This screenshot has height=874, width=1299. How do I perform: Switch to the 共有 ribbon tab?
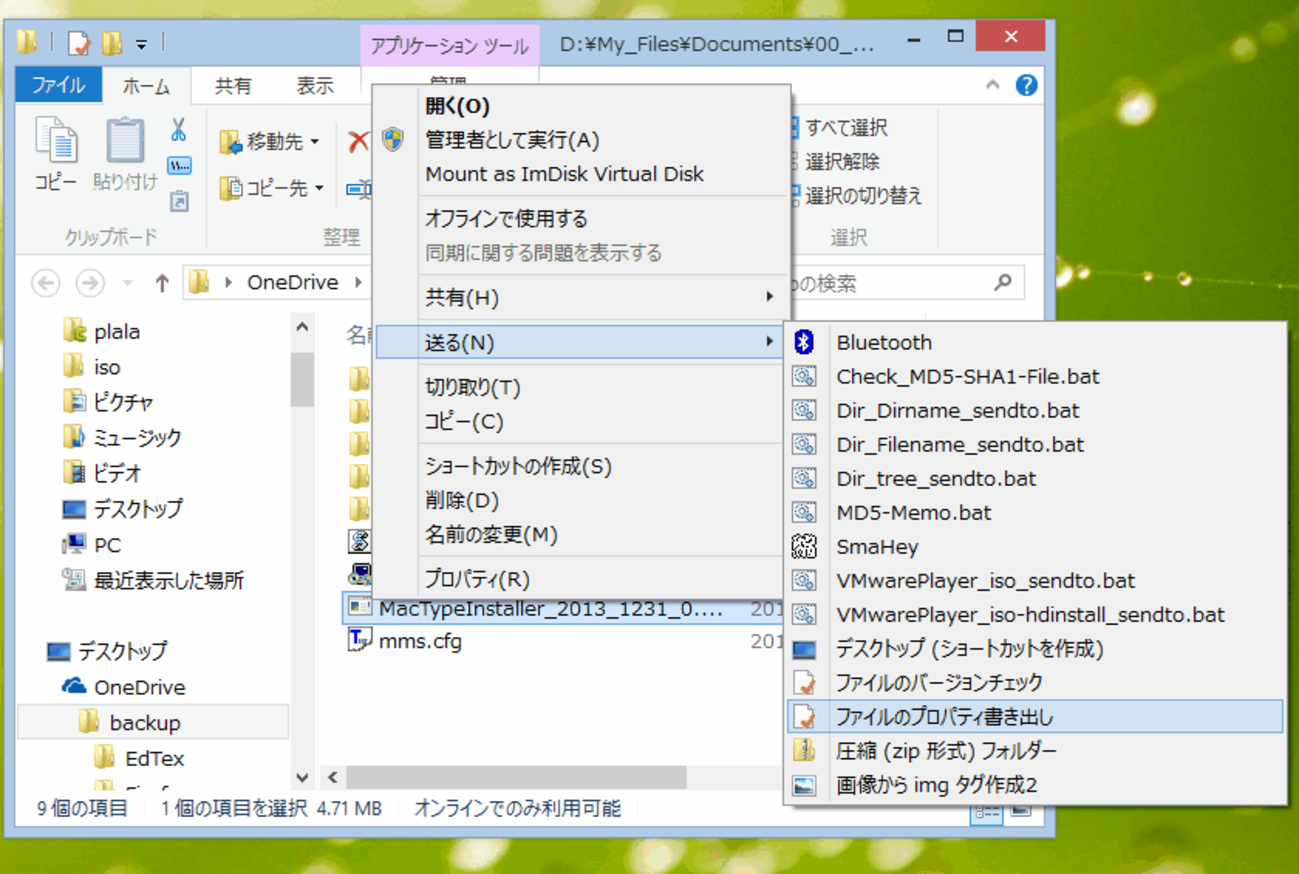coord(233,86)
